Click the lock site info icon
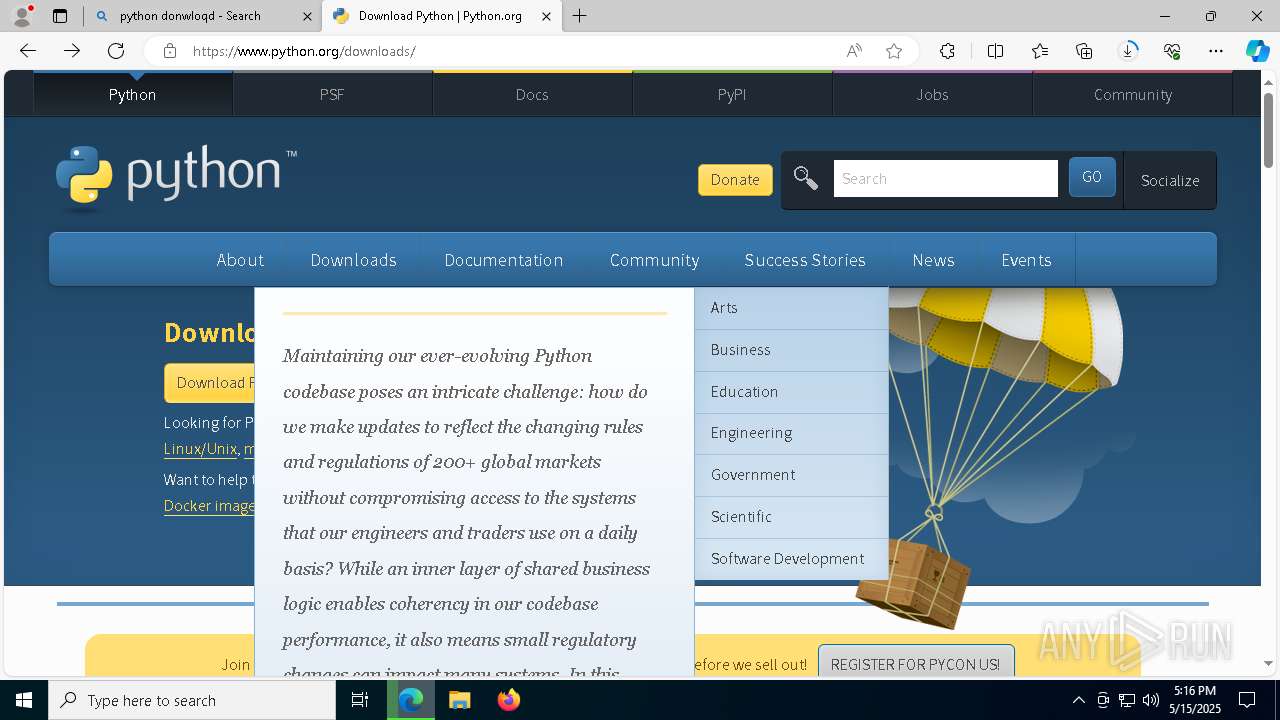 click(170, 51)
